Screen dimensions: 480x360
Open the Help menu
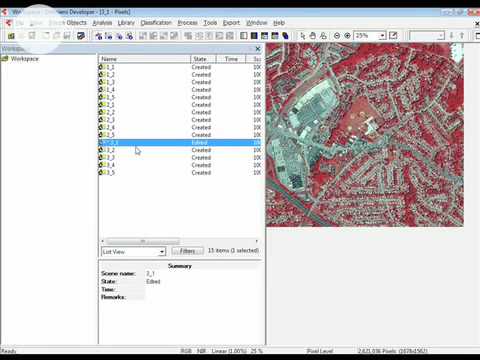point(279,23)
